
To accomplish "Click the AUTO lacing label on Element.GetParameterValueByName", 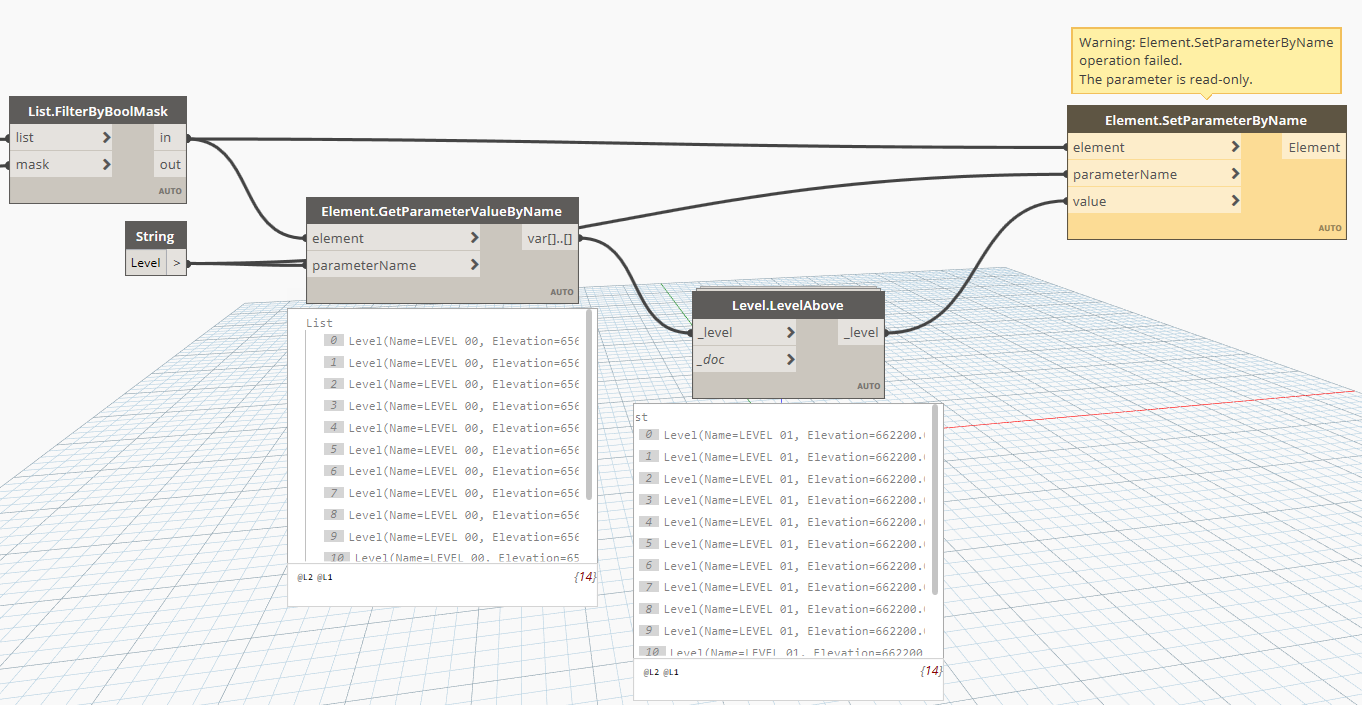I will pyautogui.click(x=562, y=292).
